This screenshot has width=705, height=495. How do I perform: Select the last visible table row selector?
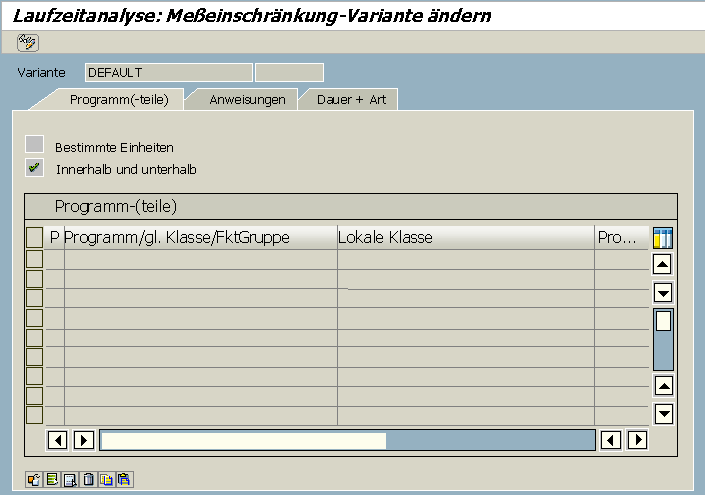(35, 415)
